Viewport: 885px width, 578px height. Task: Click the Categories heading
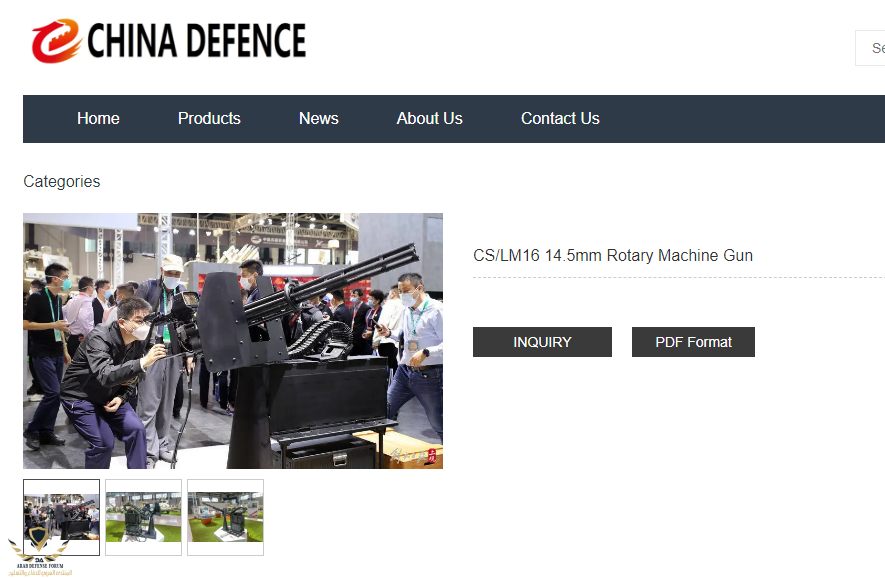(x=62, y=182)
